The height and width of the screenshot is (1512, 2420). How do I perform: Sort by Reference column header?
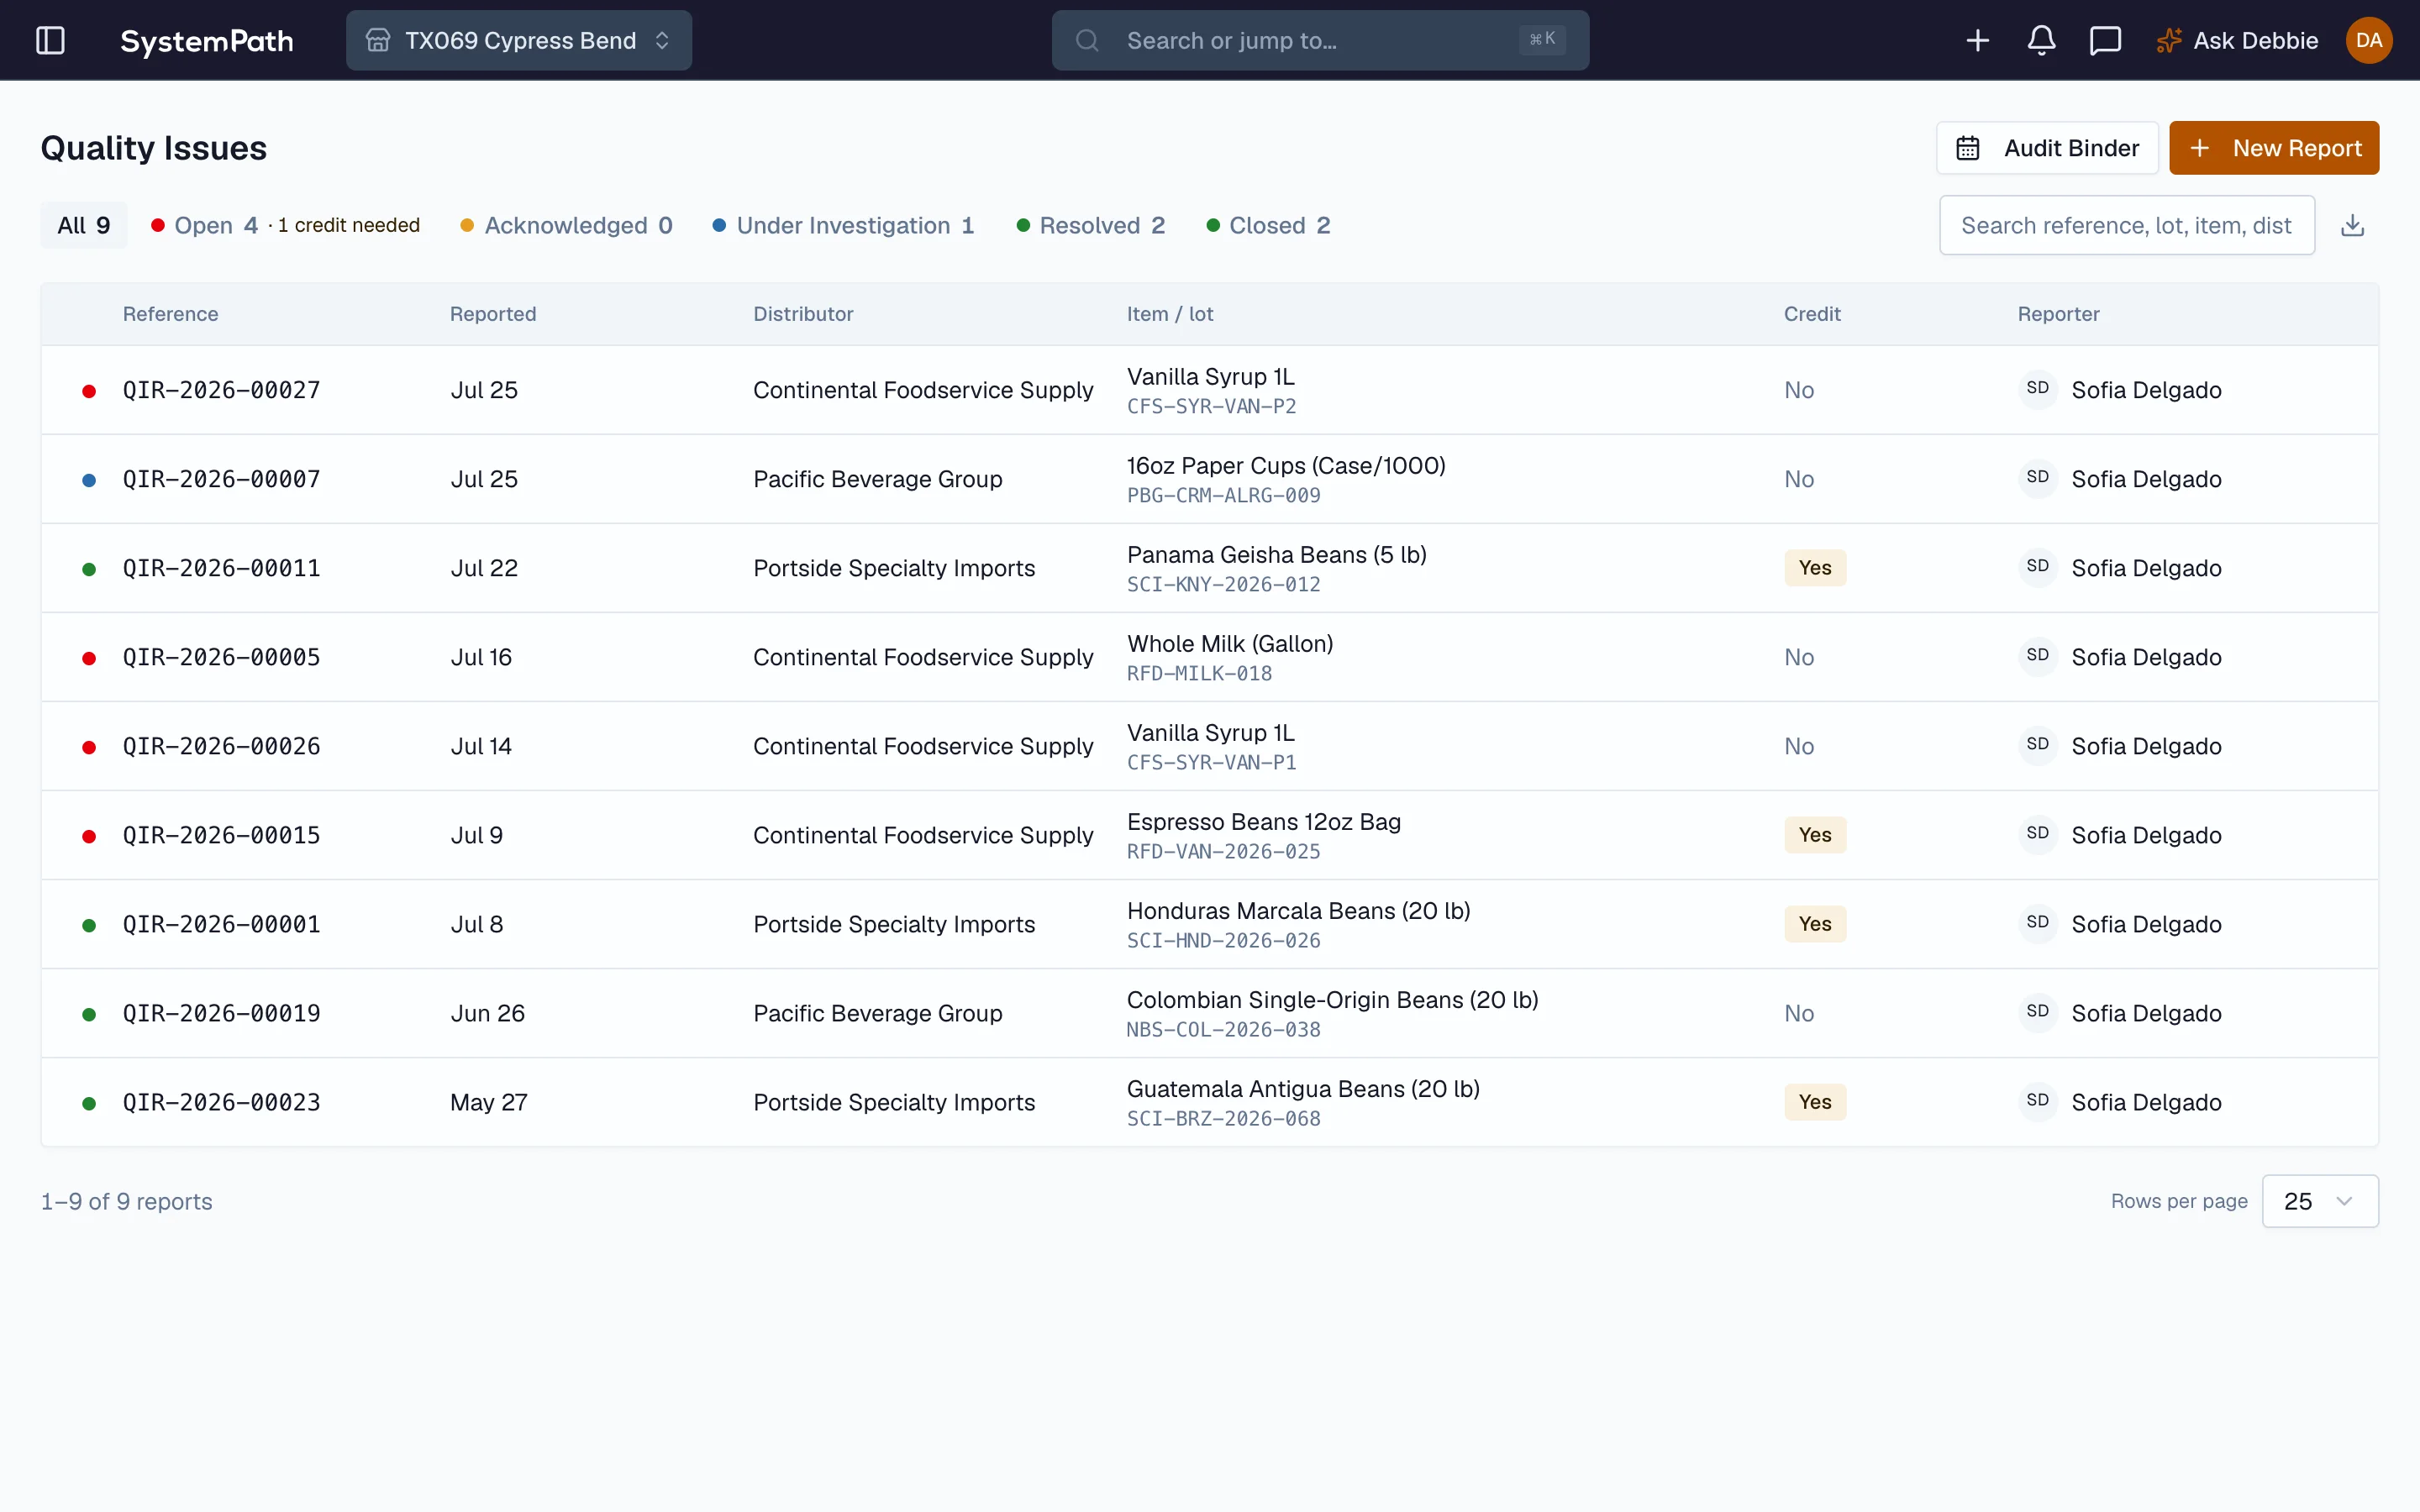[x=170, y=314]
